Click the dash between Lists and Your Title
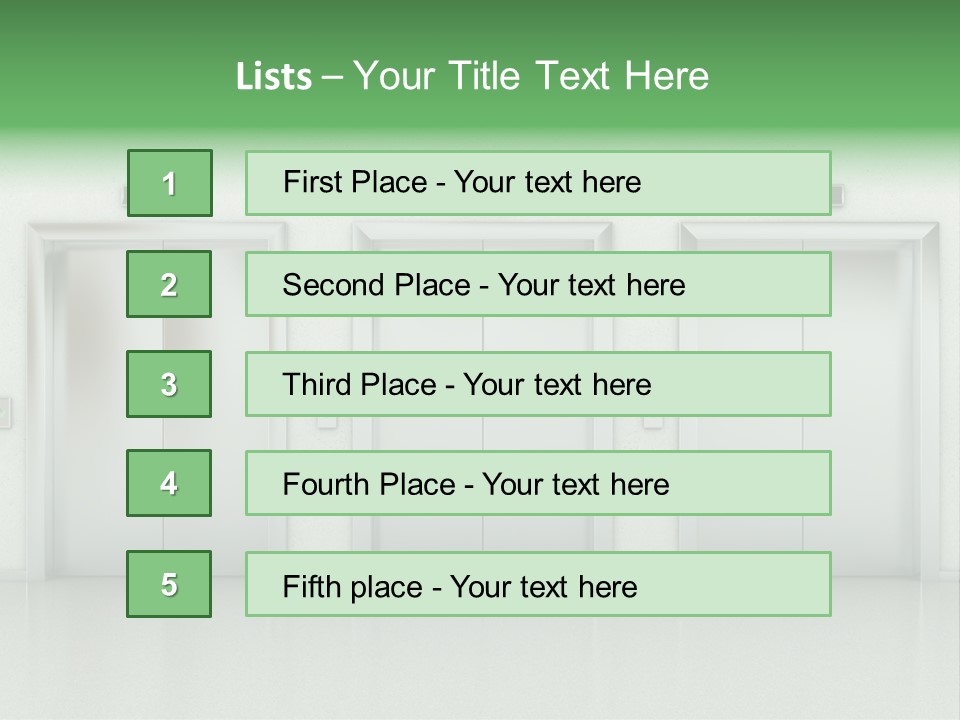960x720 pixels. click(x=332, y=77)
